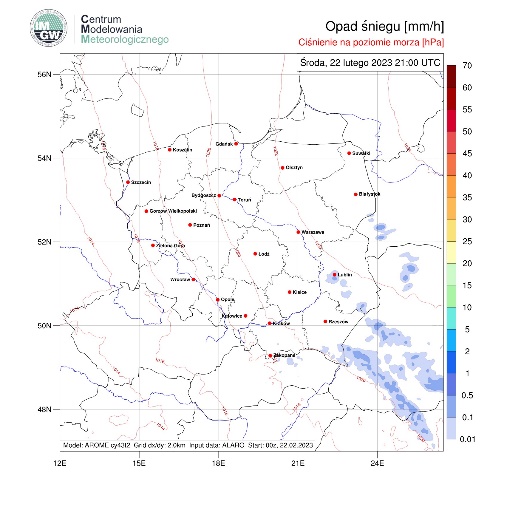
Task: Click the 24E longitude label
Action: tap(377, 463)
